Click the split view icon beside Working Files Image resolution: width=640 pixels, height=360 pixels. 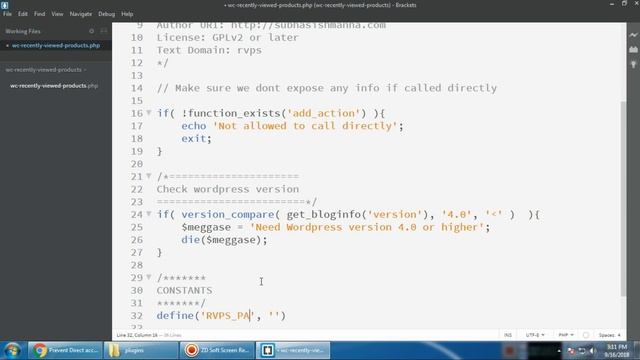click(x=104, y=31)
